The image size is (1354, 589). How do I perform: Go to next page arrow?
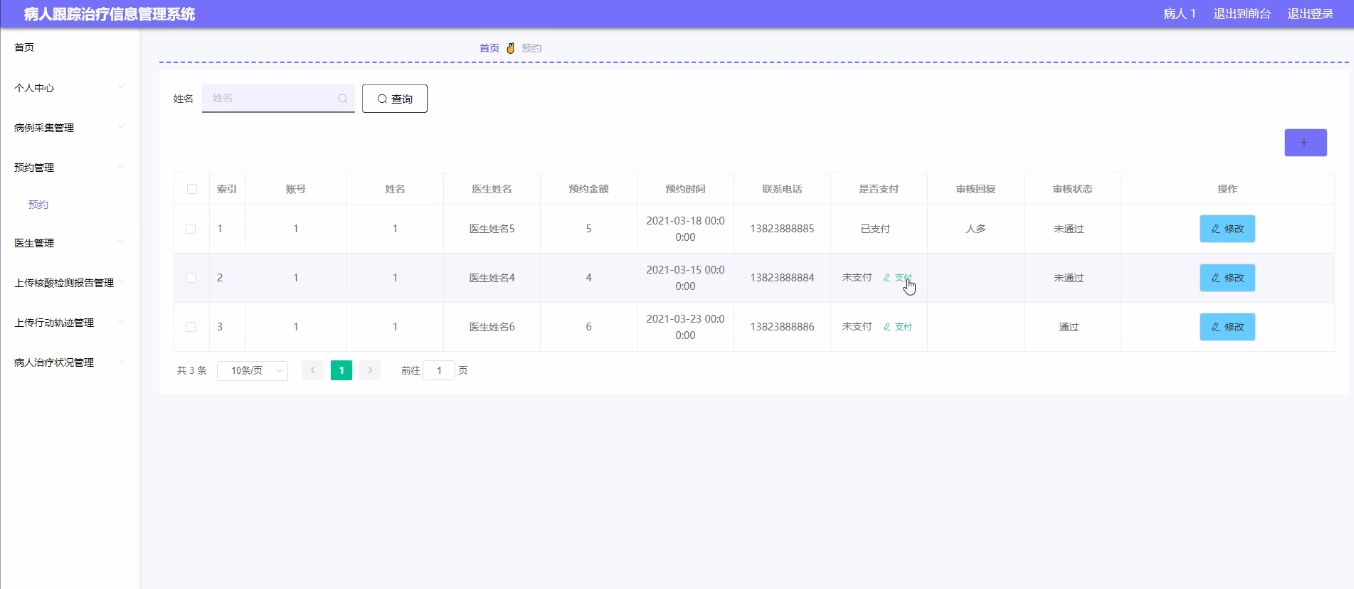tap(370, 370)
